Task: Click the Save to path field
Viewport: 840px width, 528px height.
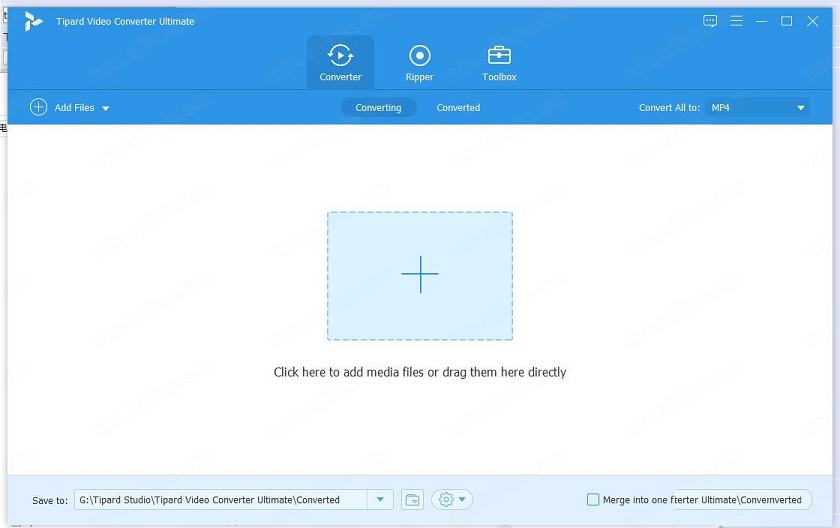Action: pos(220,500)
